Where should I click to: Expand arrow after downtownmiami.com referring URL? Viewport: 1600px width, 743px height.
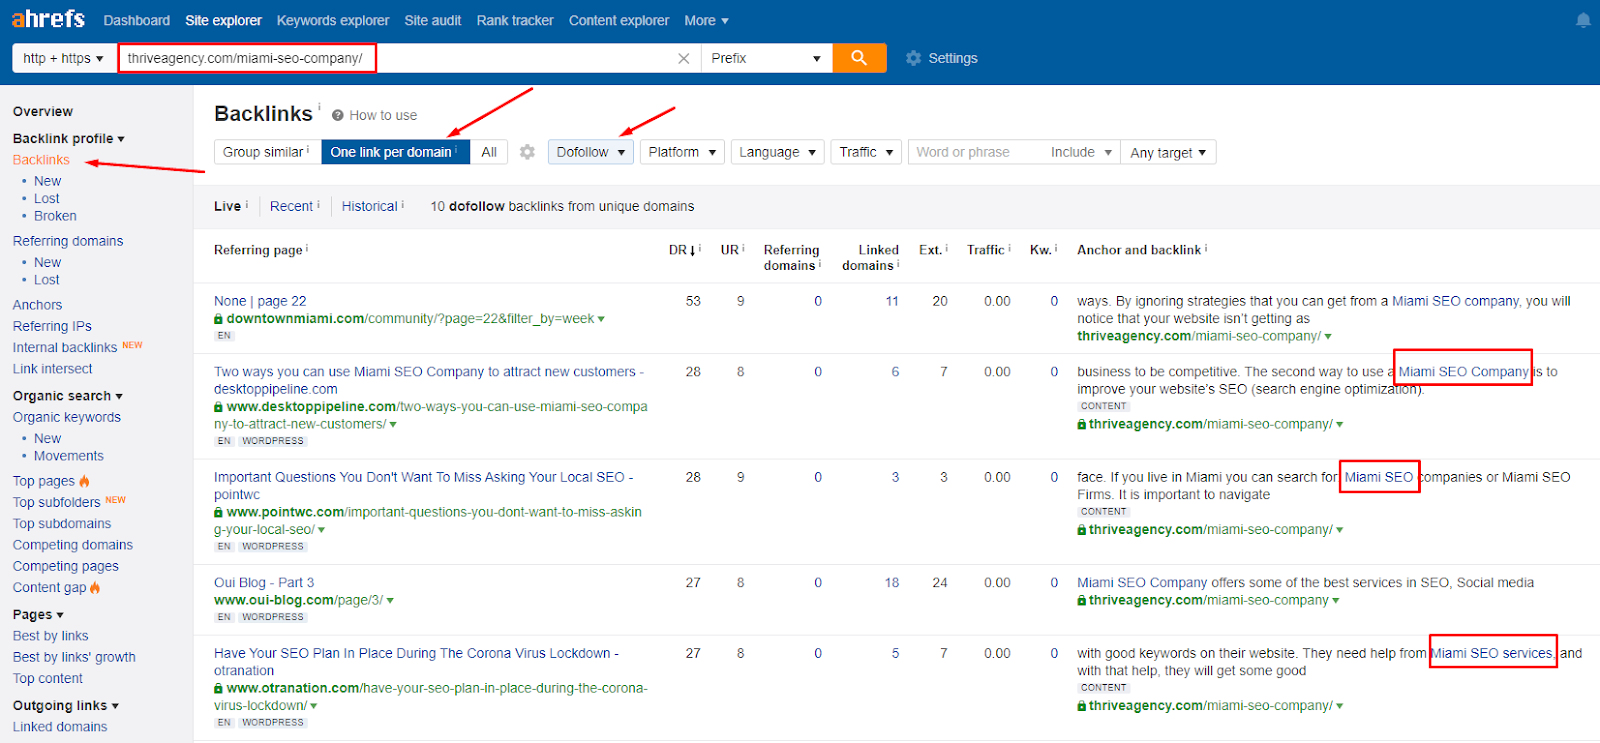point(601,319)
